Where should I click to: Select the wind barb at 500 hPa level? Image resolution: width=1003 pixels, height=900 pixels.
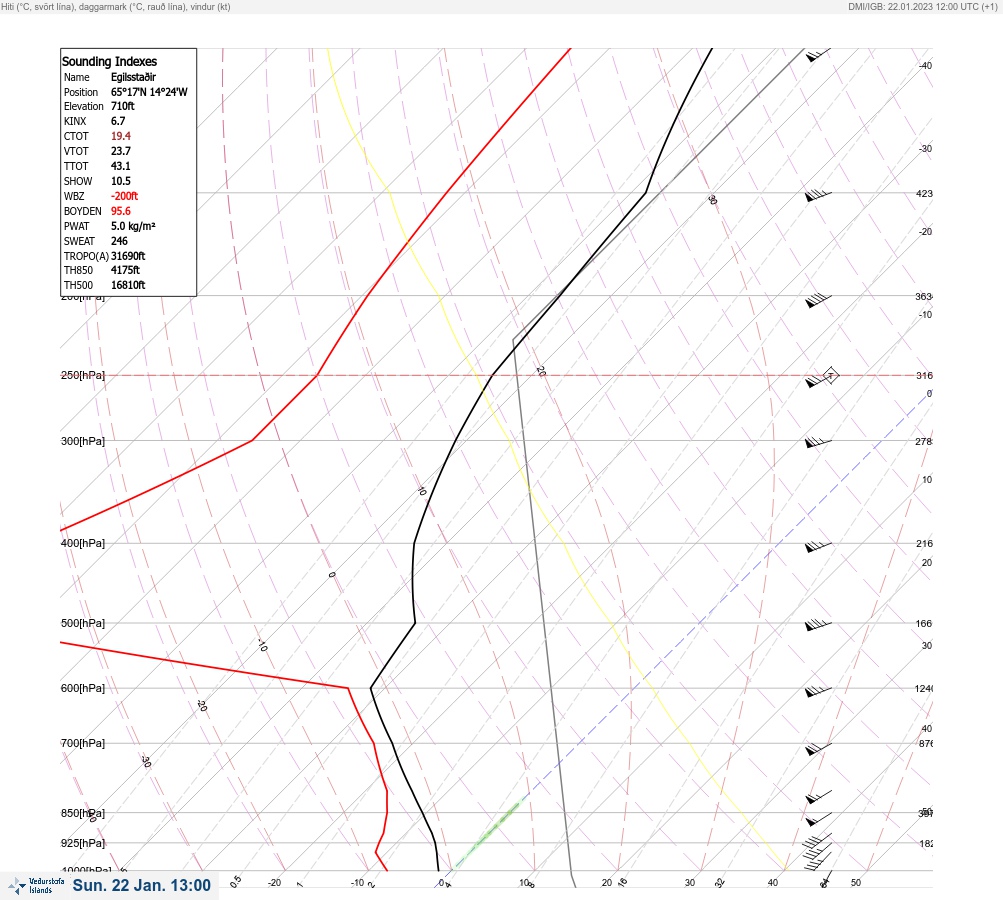pos(818,624)
